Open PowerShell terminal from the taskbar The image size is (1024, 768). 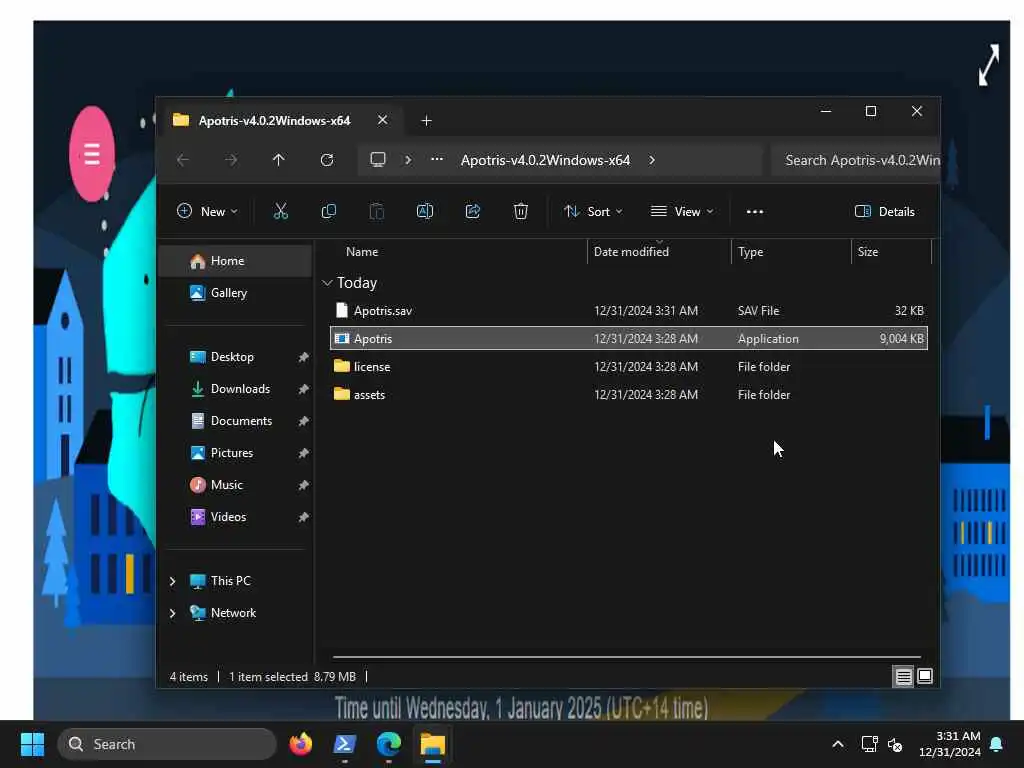point(345,744)
